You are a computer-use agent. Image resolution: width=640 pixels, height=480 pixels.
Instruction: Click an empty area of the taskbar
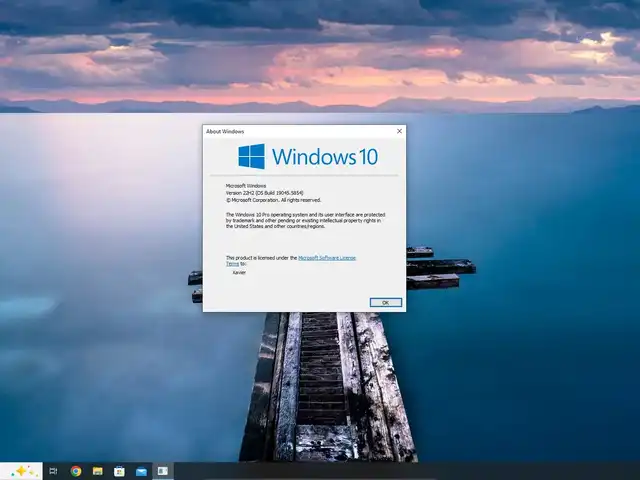(400, 471)
